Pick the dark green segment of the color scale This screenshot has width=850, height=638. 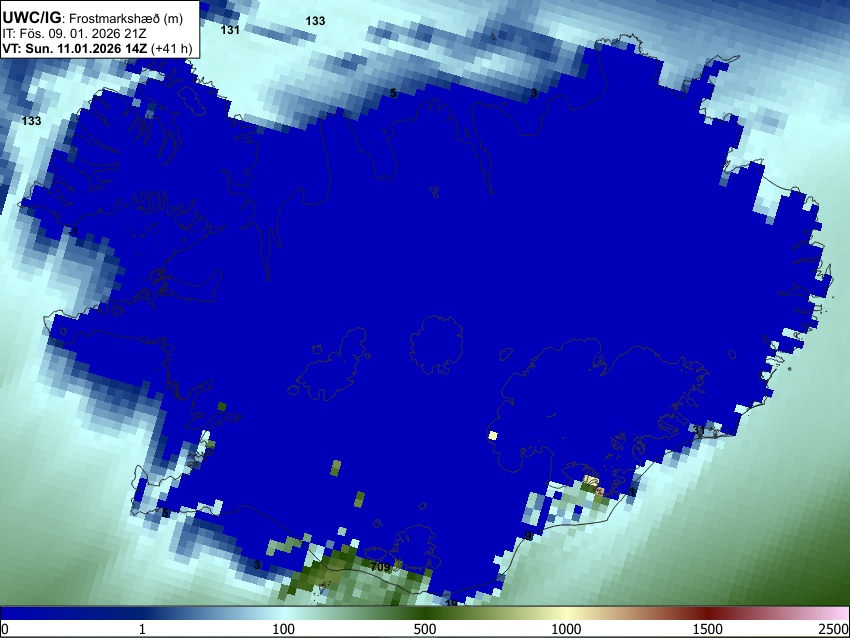[x=425, y=614]
